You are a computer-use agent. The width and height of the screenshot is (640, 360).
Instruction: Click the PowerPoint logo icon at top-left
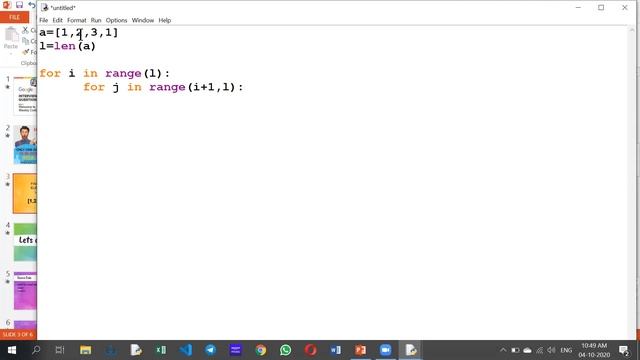point(7,5)
